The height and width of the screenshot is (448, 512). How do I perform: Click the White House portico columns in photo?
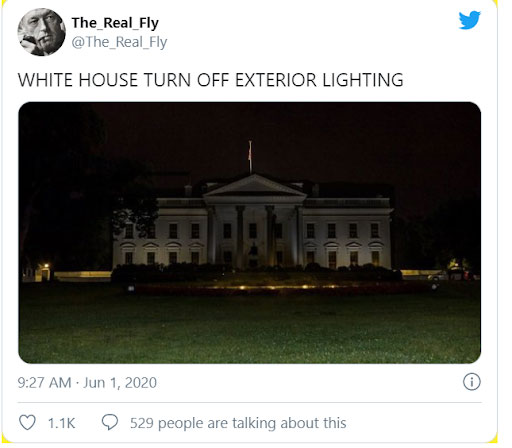point(255,235)
